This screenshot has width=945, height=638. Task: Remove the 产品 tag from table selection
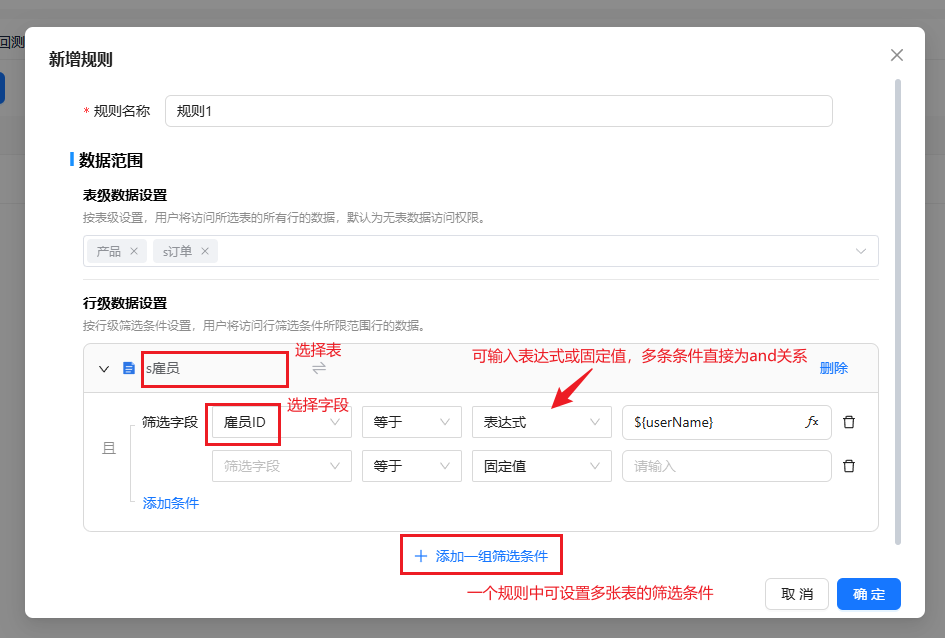(133, 251)
